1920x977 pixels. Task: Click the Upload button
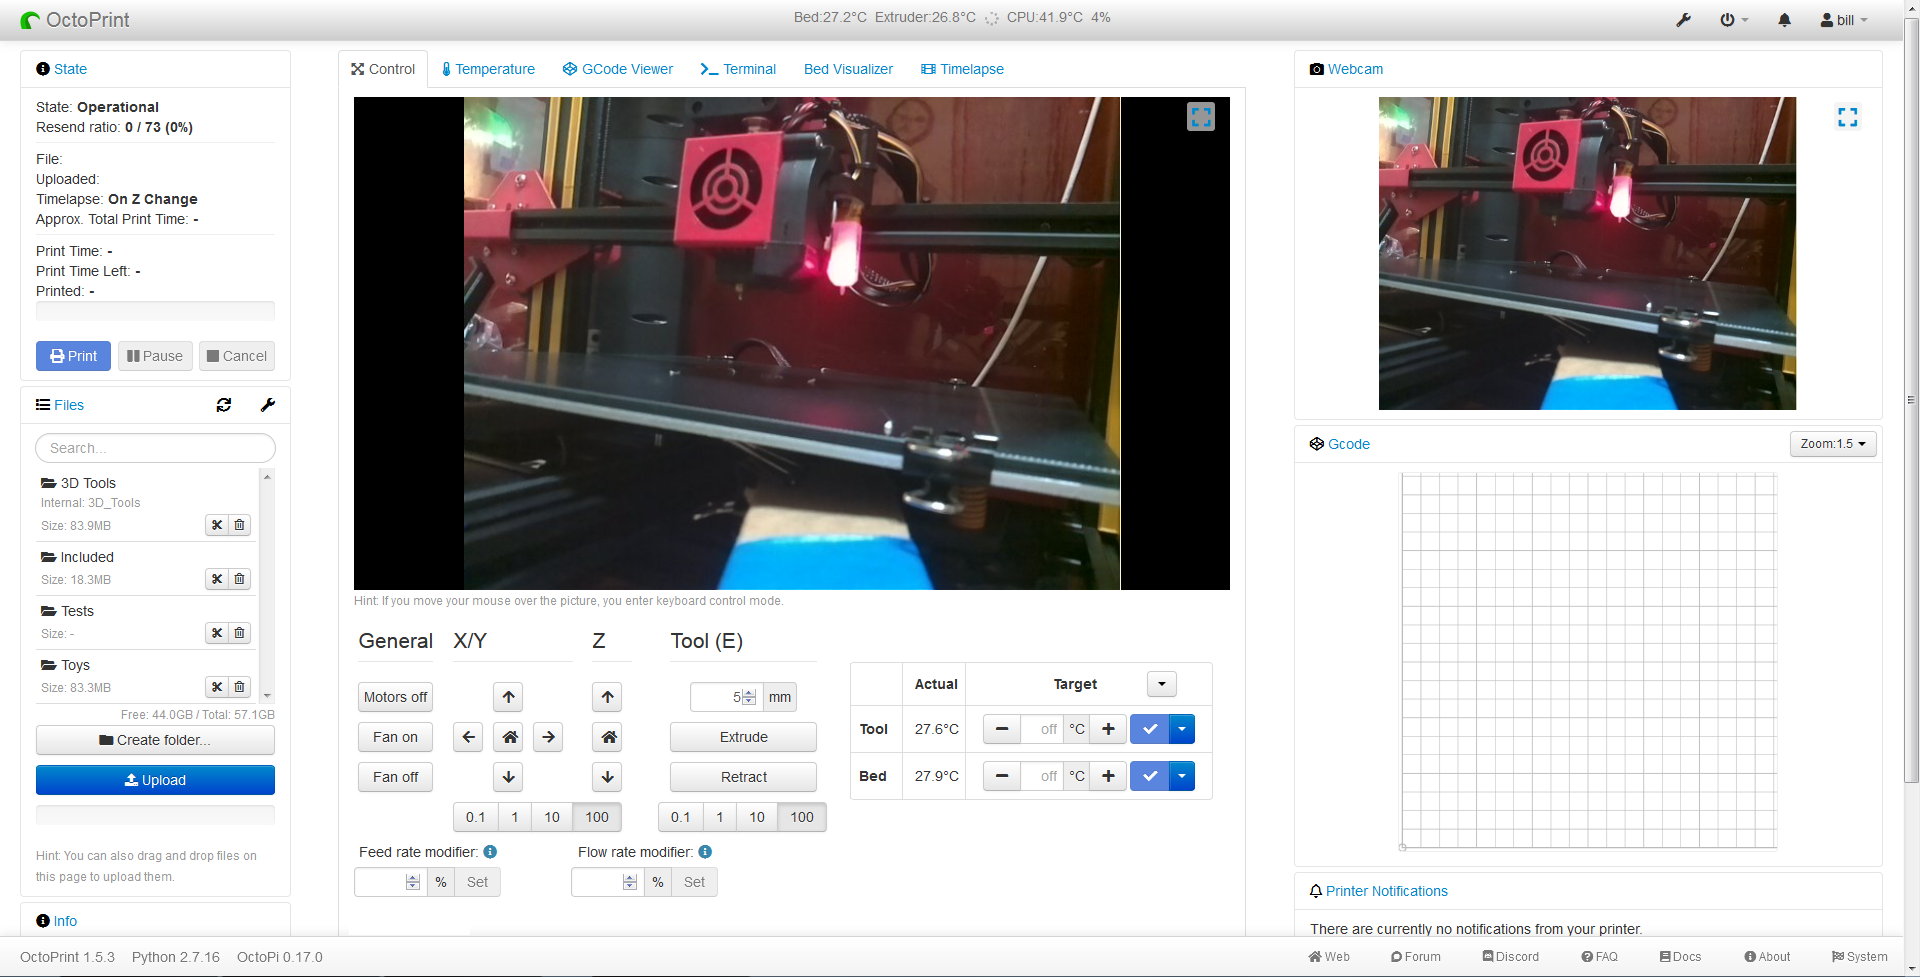pos(155,780)
